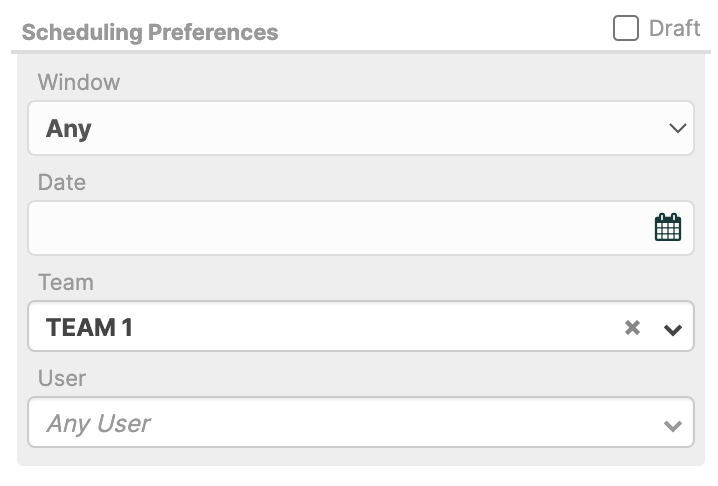Open the Window combo box showing Any
The width and height of the screenshot is (718, 486).
coord(361,128)
